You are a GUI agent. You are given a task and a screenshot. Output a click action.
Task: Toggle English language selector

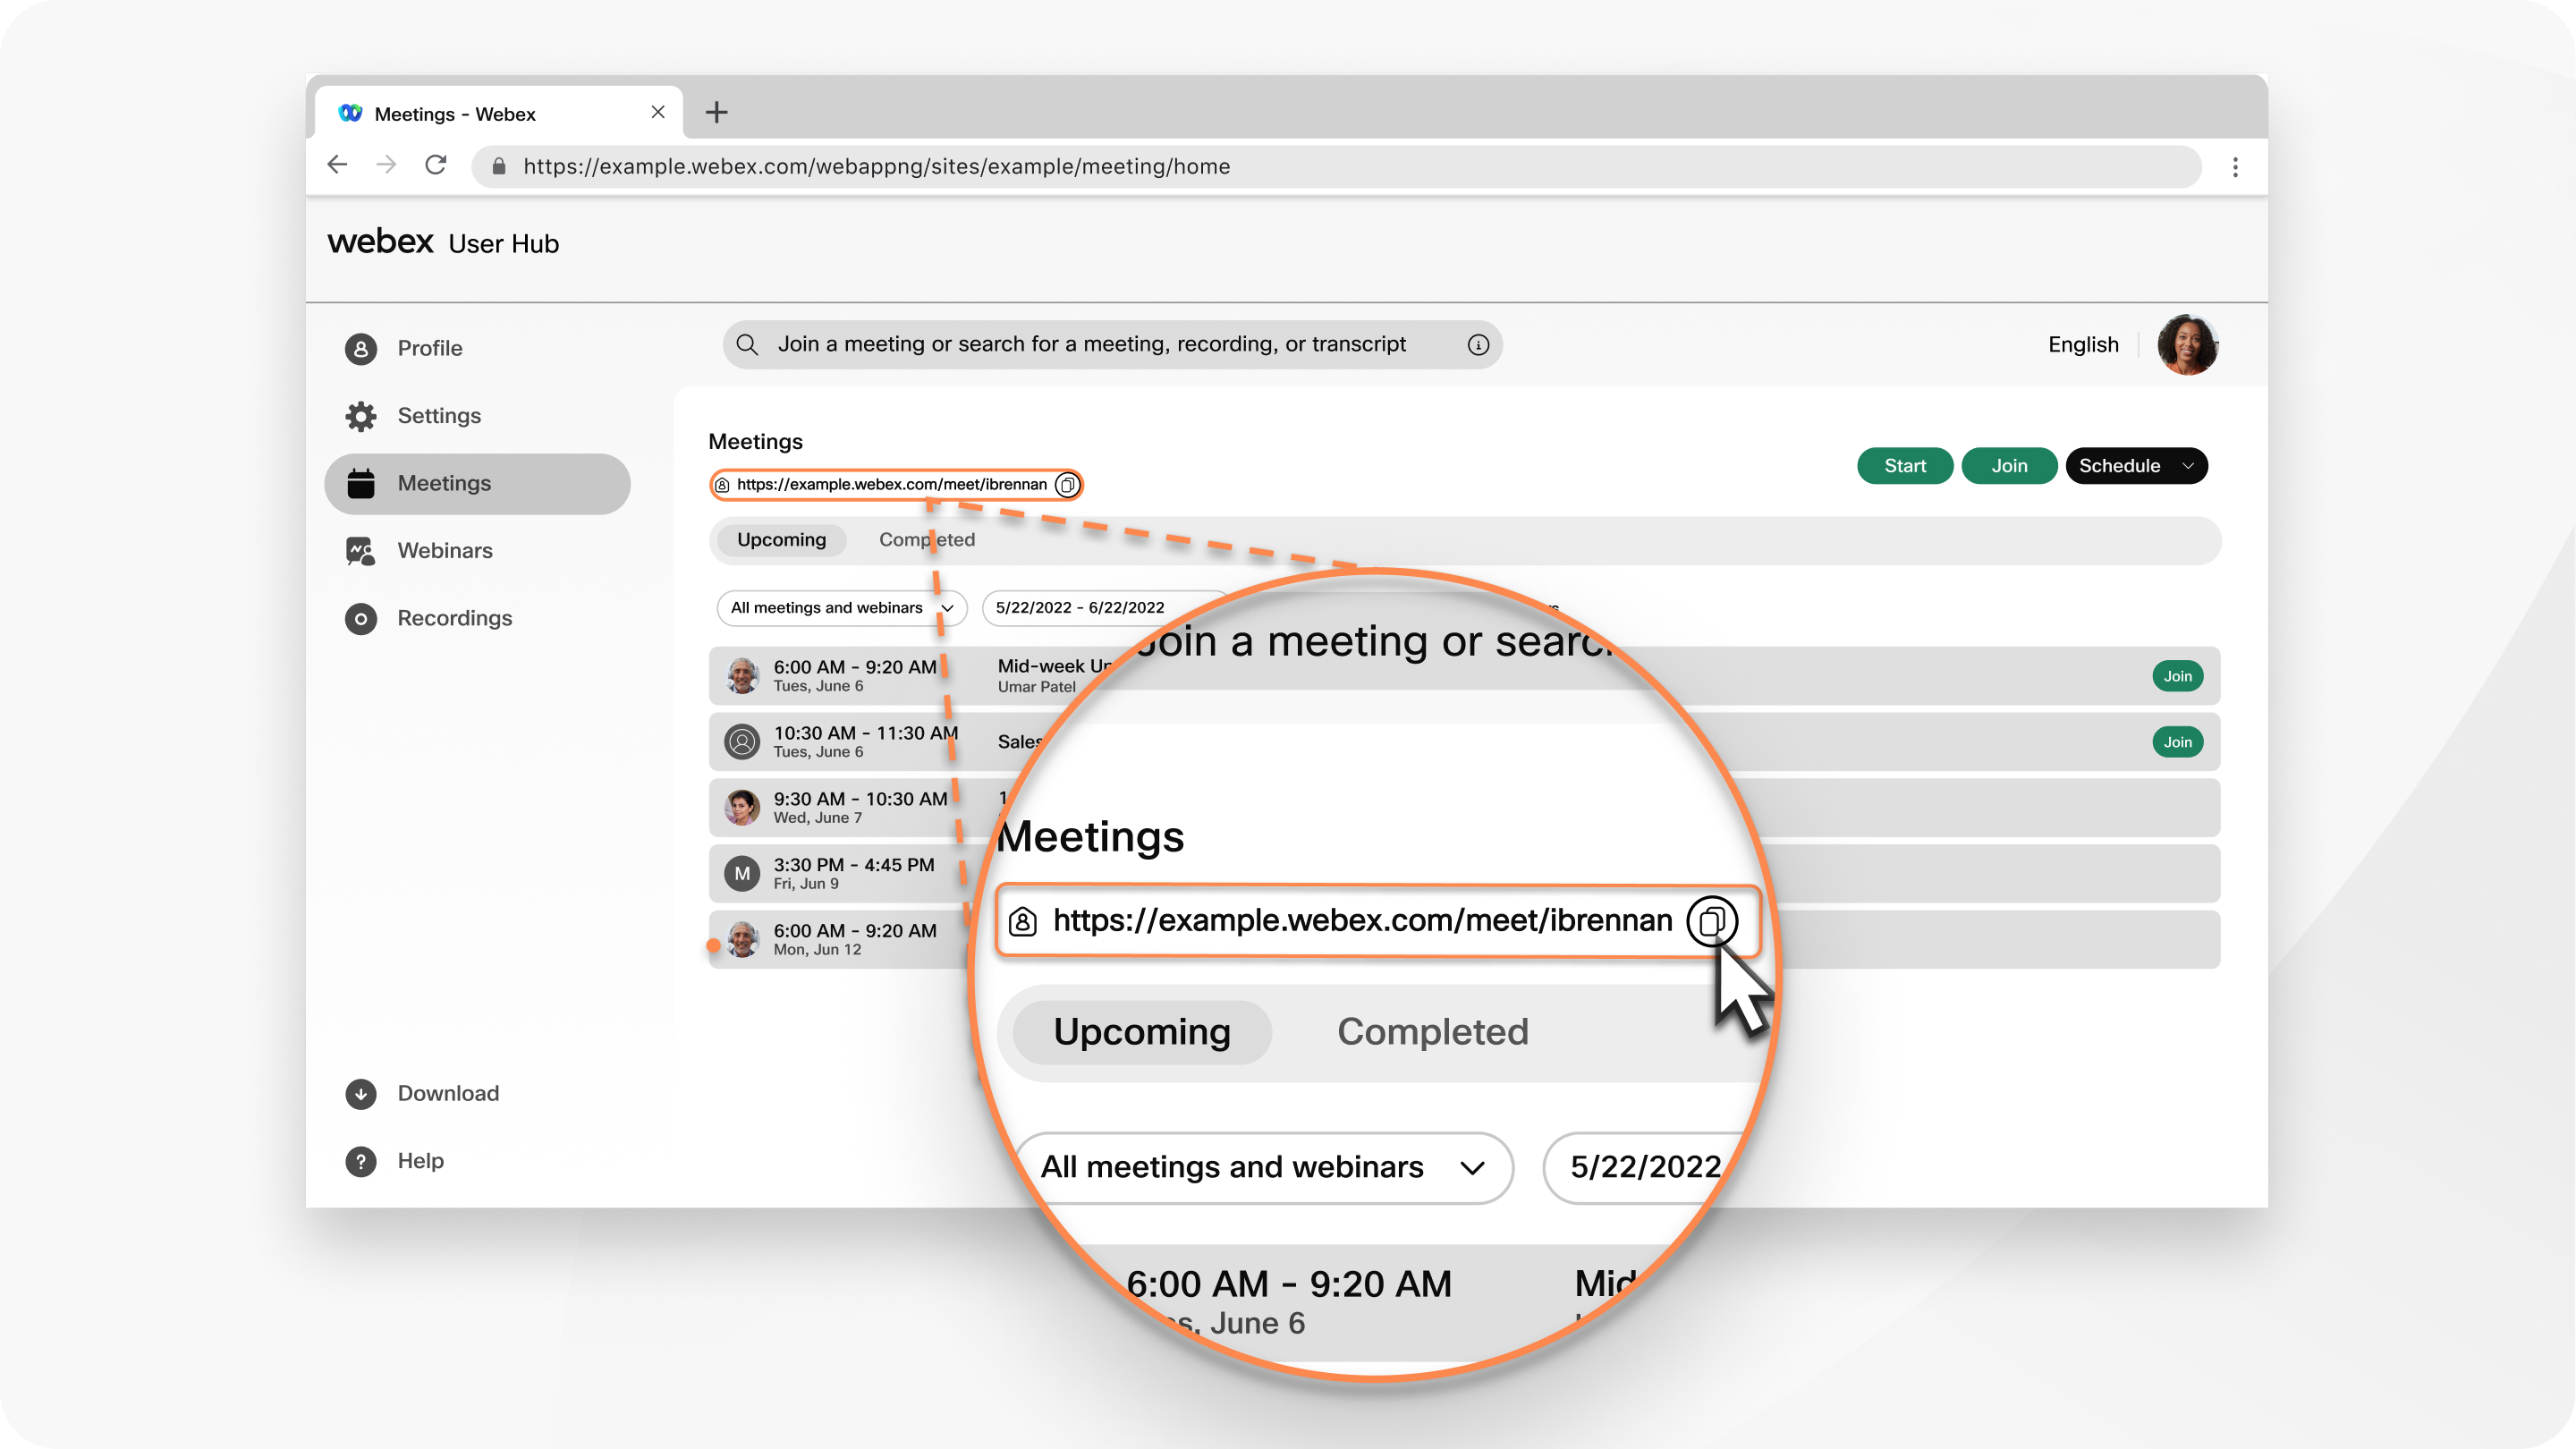[x=2082, y=343]
